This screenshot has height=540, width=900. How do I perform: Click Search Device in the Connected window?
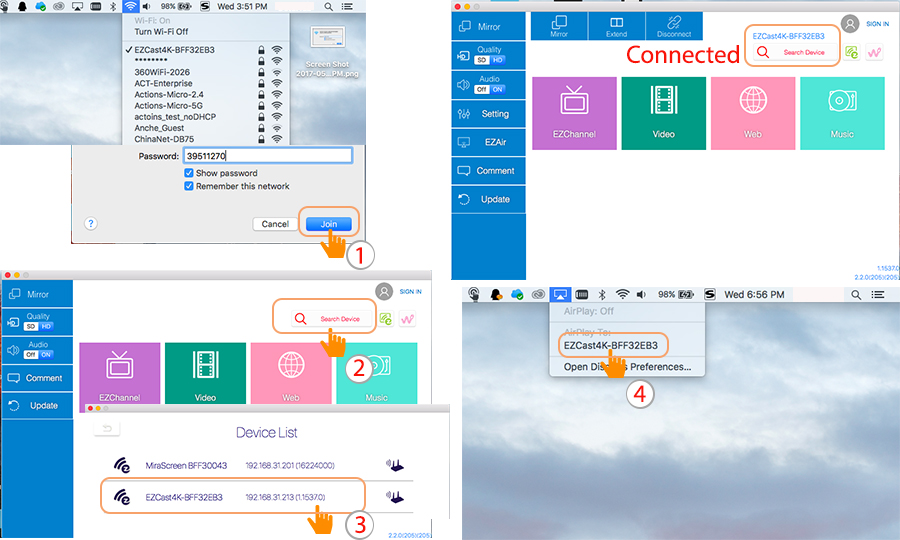794,52
